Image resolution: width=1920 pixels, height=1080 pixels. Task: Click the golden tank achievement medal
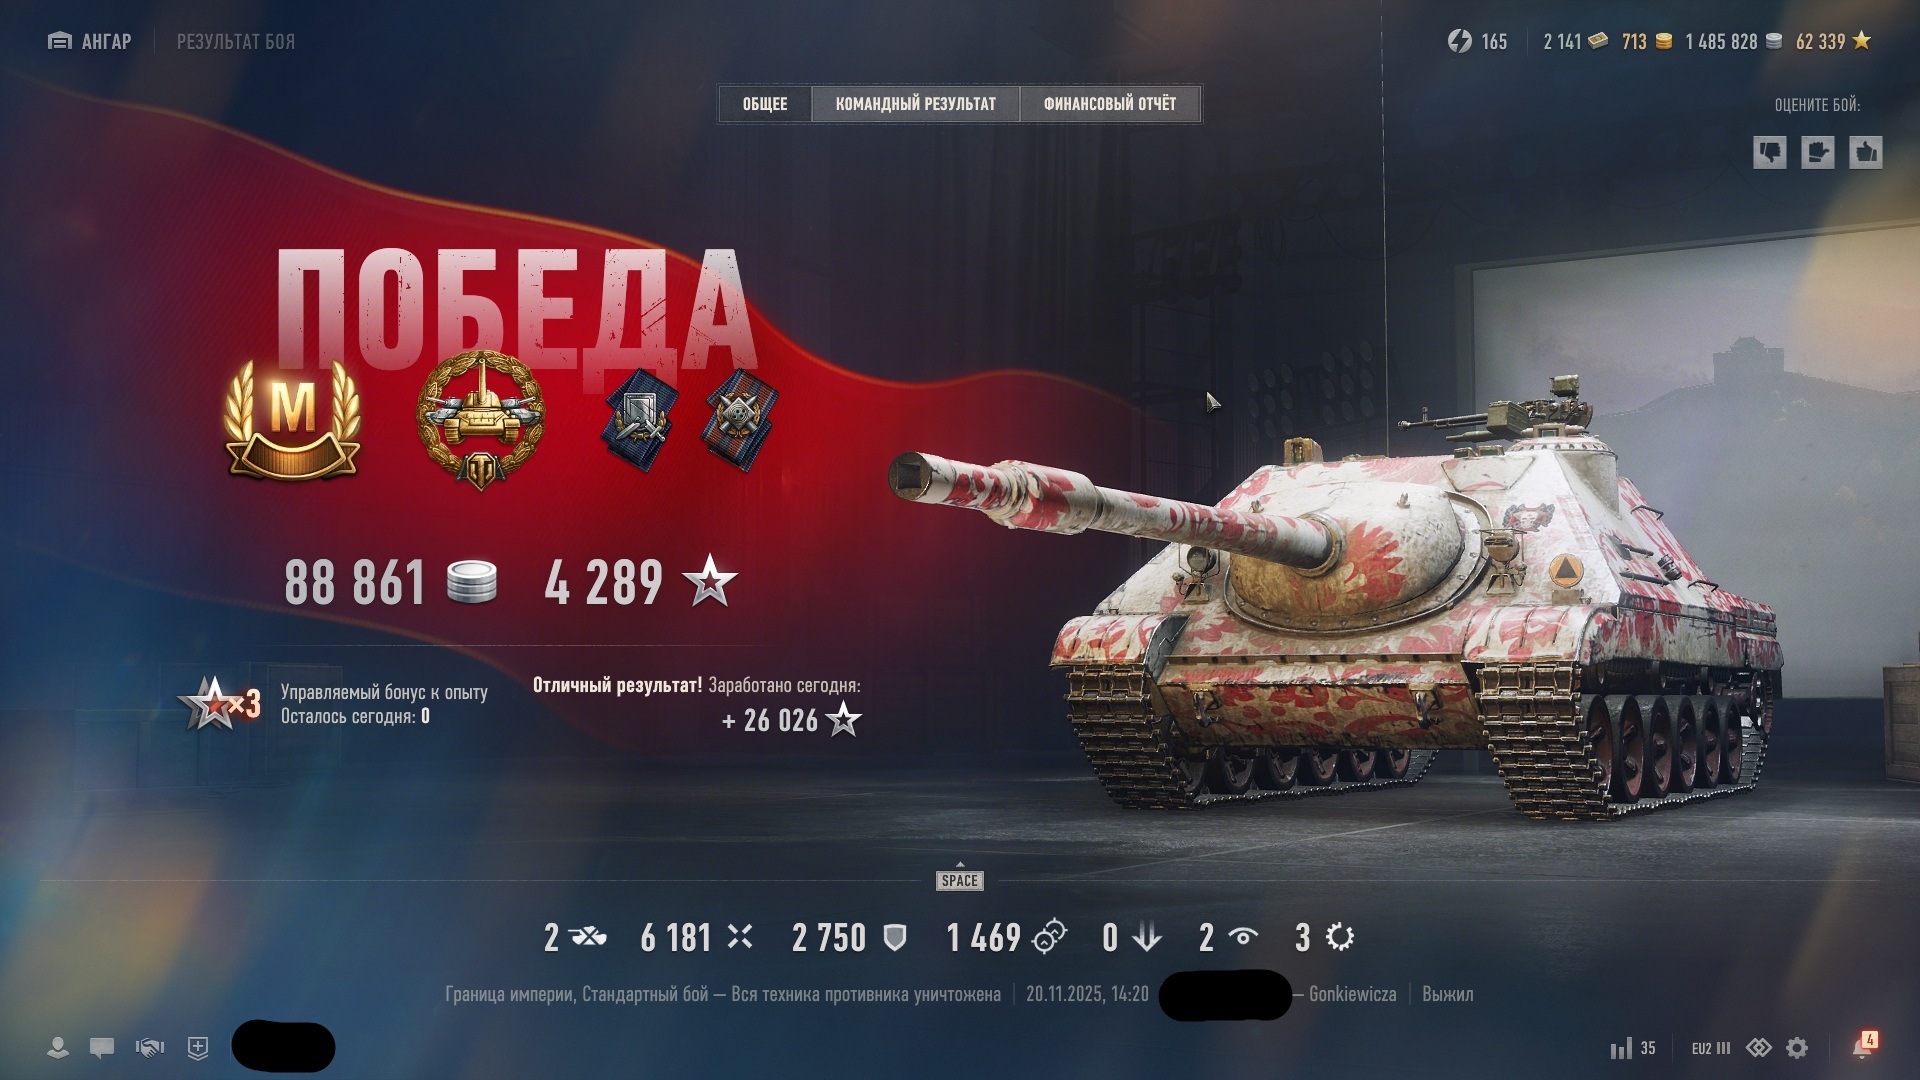point(481,420)
